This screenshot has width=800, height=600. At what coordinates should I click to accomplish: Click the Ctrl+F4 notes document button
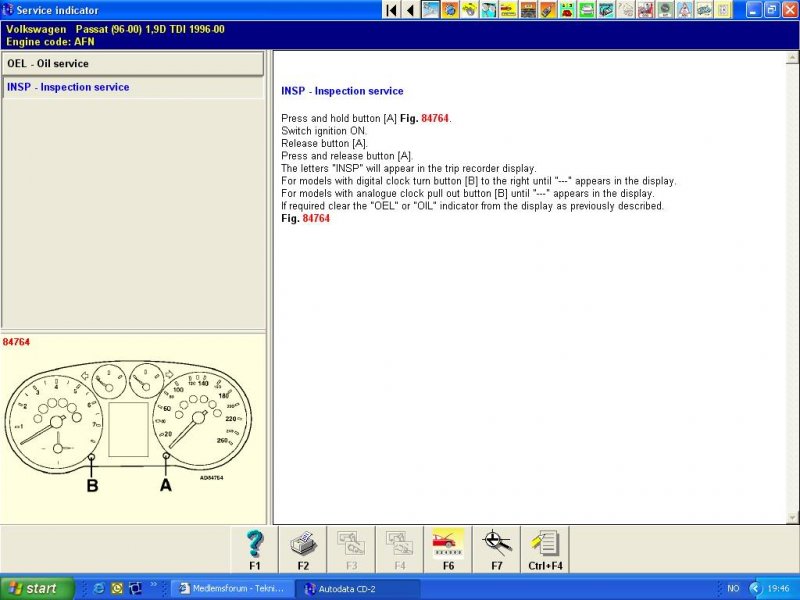[x=545, y=549]
